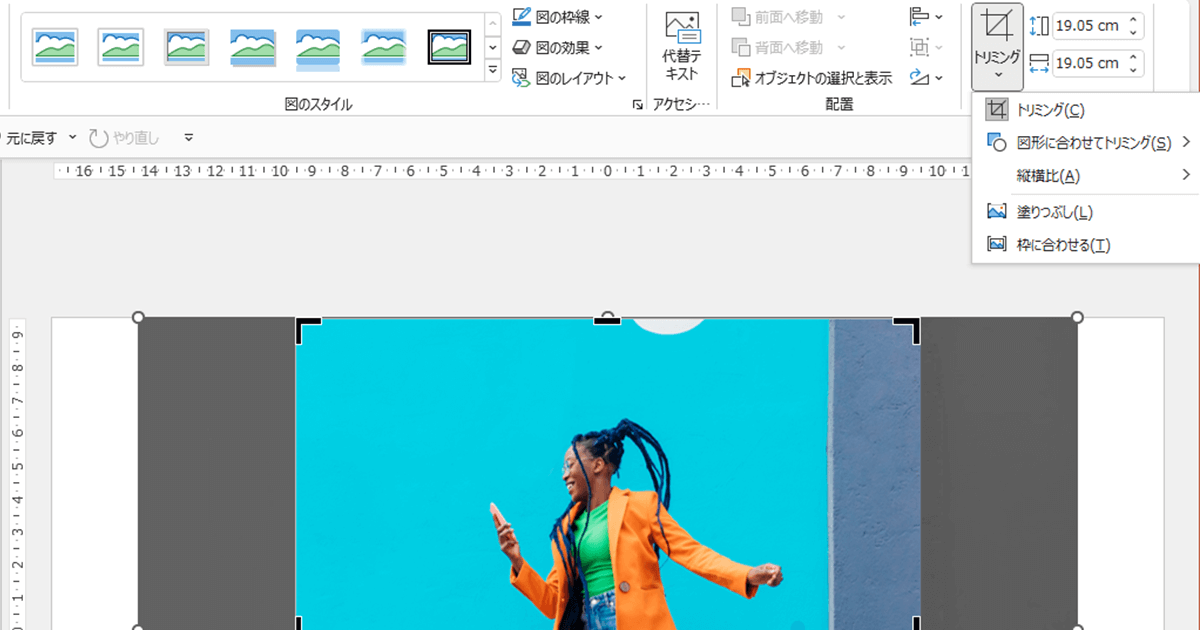The height and width of the screenshot is (630, 1200).
Task: Open the rotate objects dropdown icon
Action: 926,77
